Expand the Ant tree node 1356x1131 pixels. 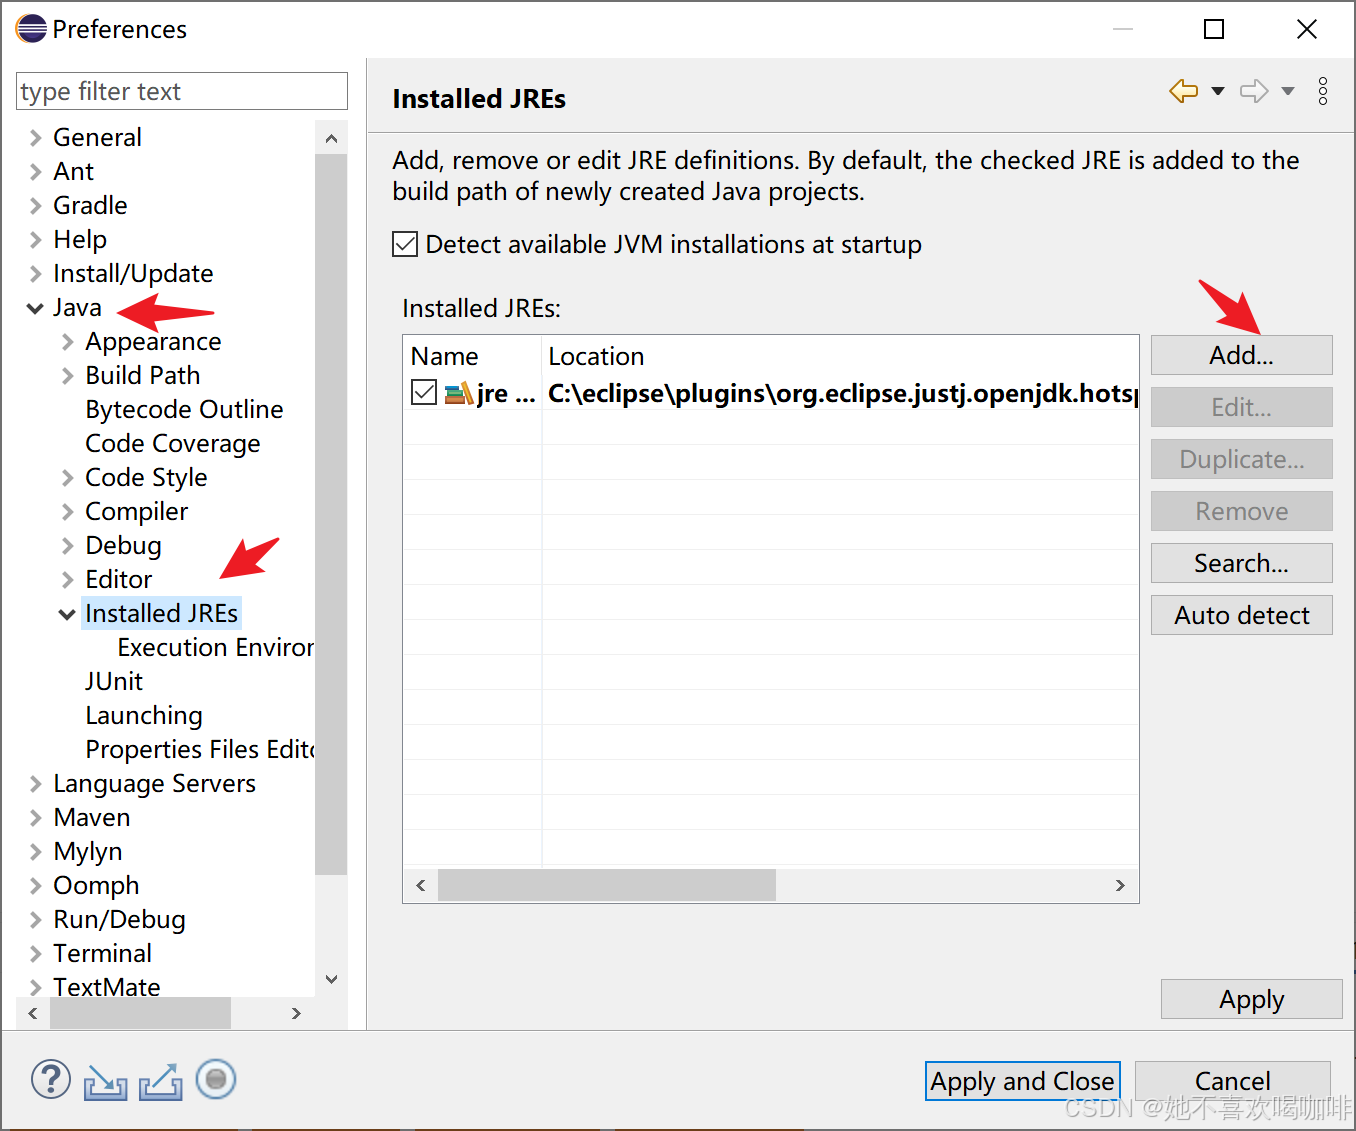[x=36, y=172]
